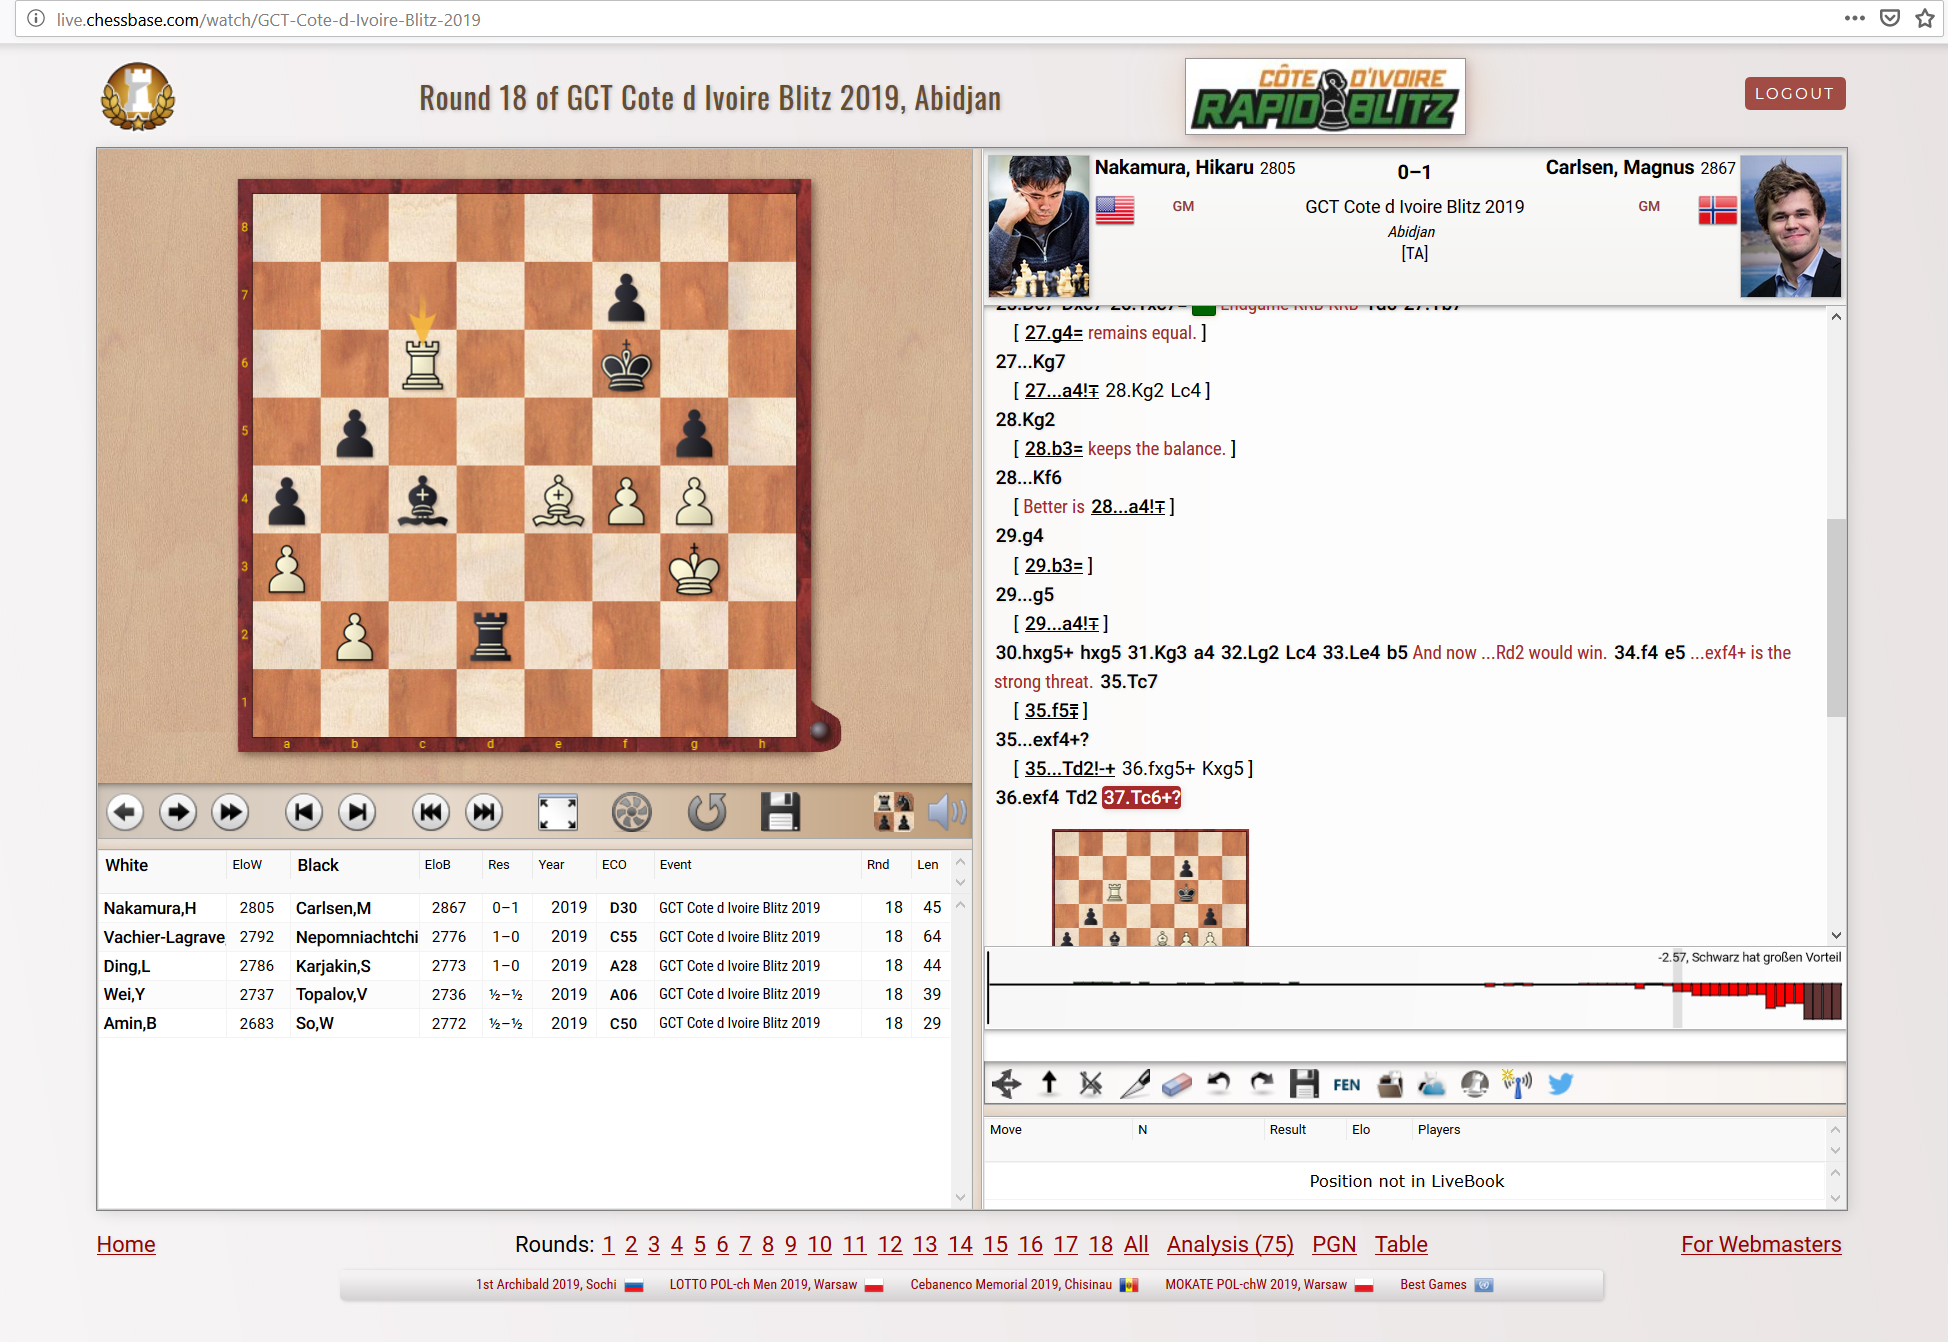Open the Analysis (75) tab
Screen dimensions: 1948x1342
coord(1229,1244)
